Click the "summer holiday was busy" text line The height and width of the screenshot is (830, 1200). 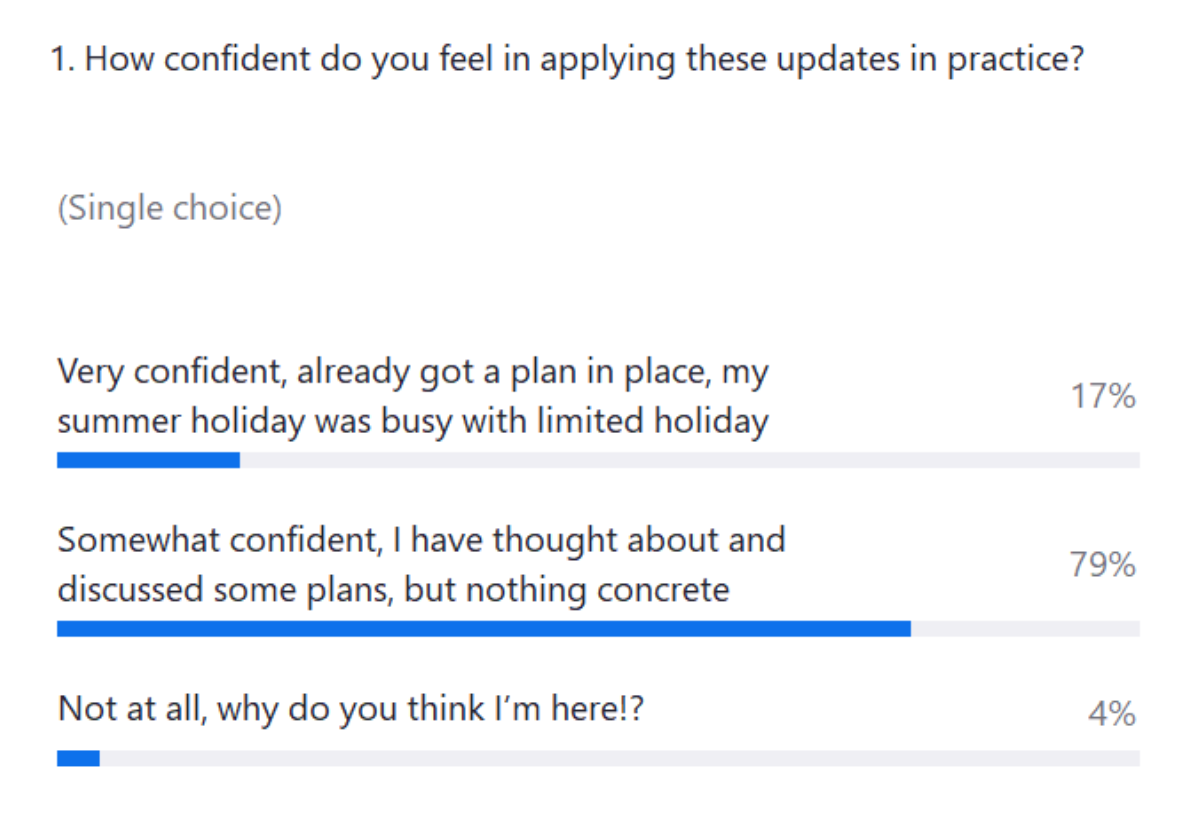[413, 421]
